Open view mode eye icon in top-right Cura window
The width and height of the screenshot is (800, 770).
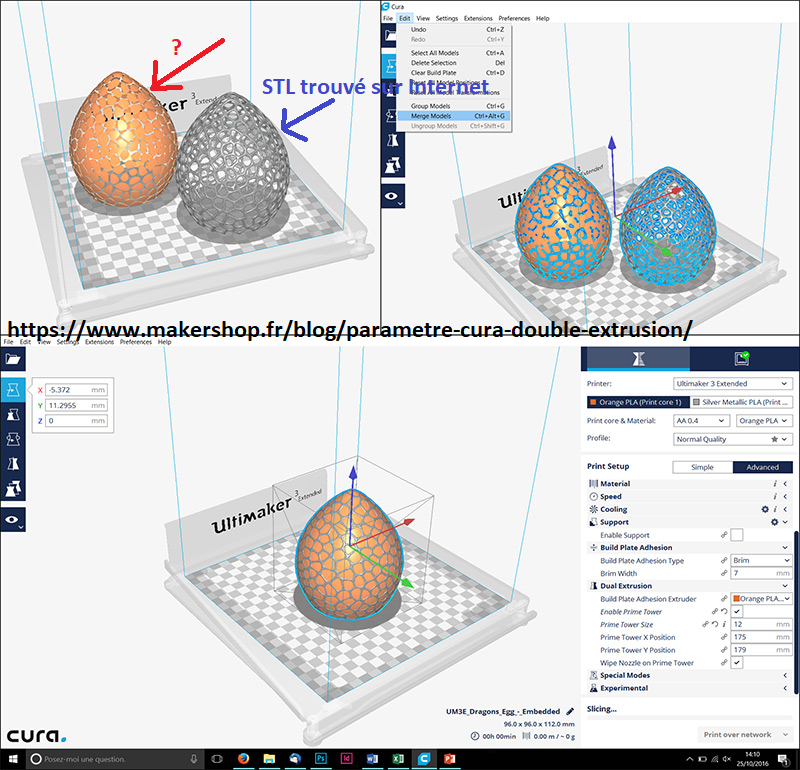tap(393, 196)
